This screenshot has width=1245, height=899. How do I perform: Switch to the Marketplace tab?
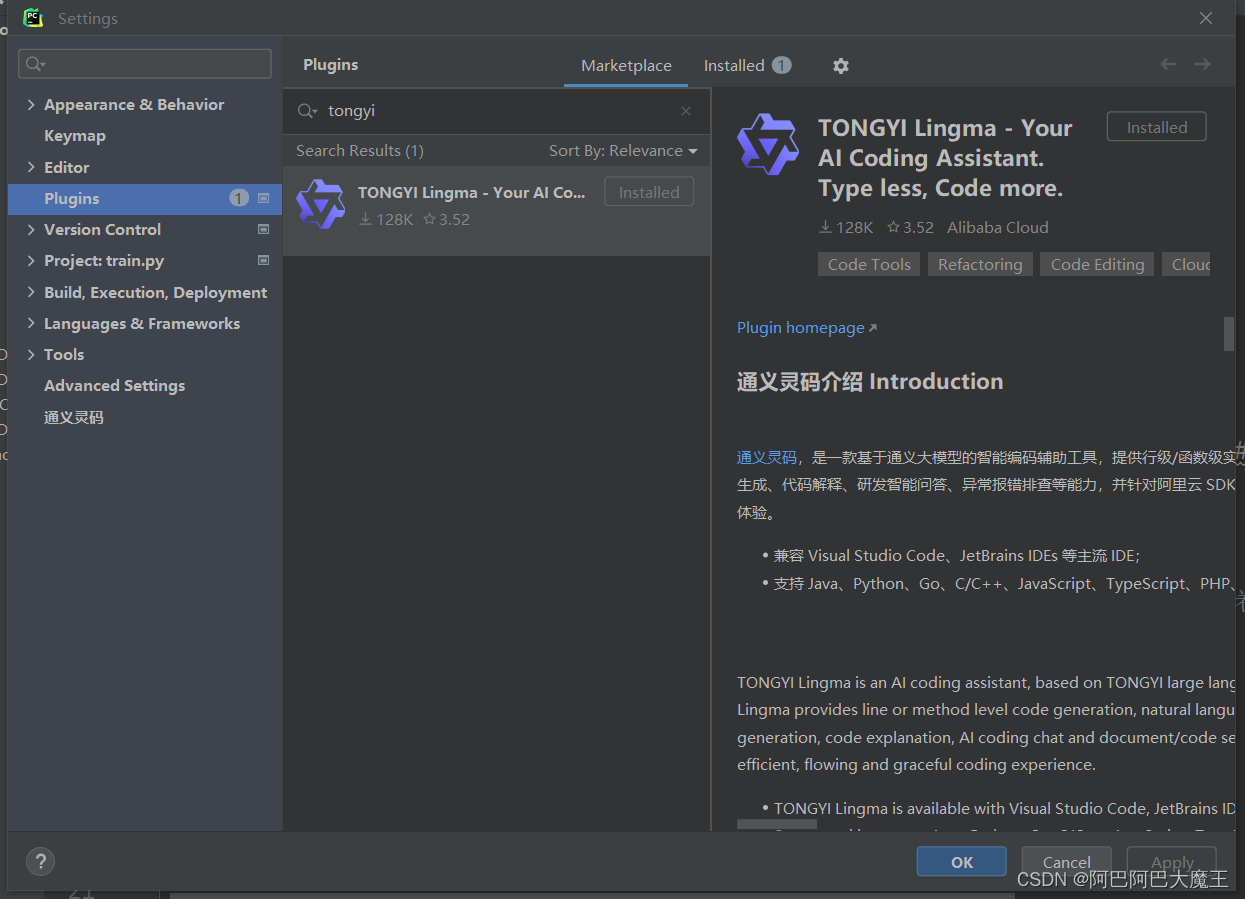click(x=626, y=65)
